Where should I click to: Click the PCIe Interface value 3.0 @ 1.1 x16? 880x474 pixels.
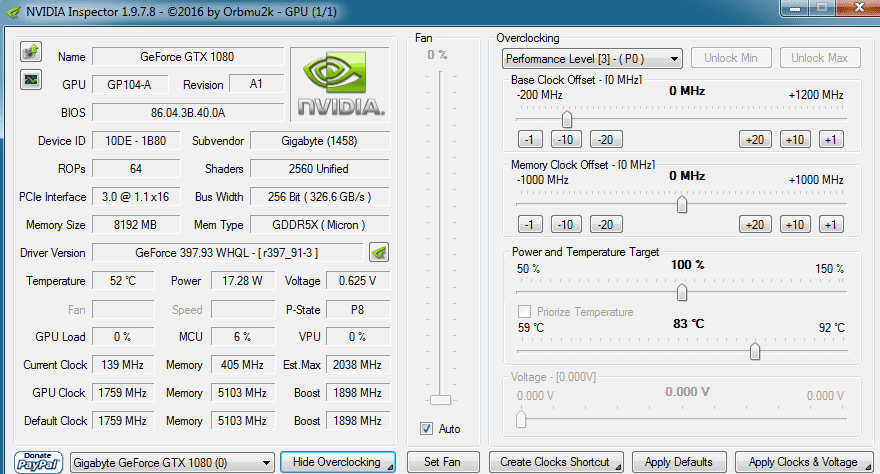click(136, 197)
